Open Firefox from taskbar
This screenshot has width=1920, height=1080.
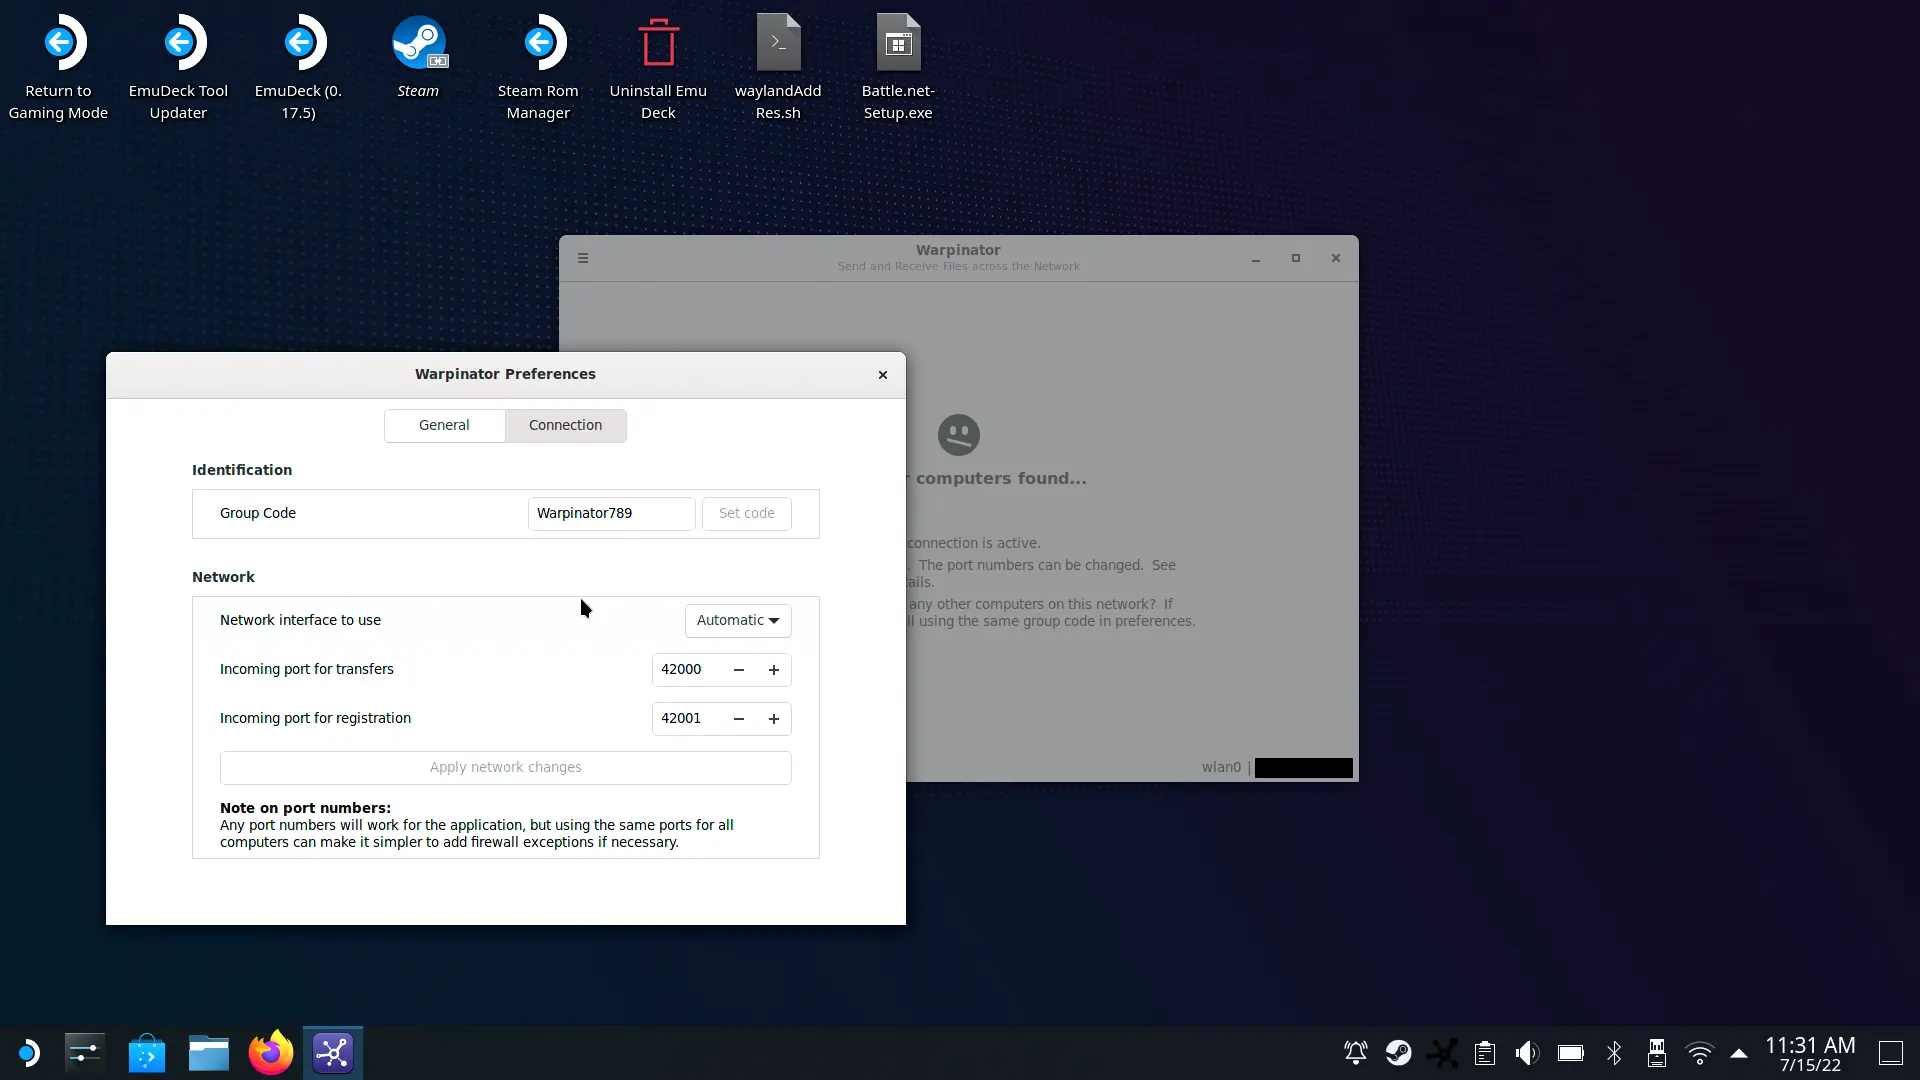click(x=271, y=1053)
